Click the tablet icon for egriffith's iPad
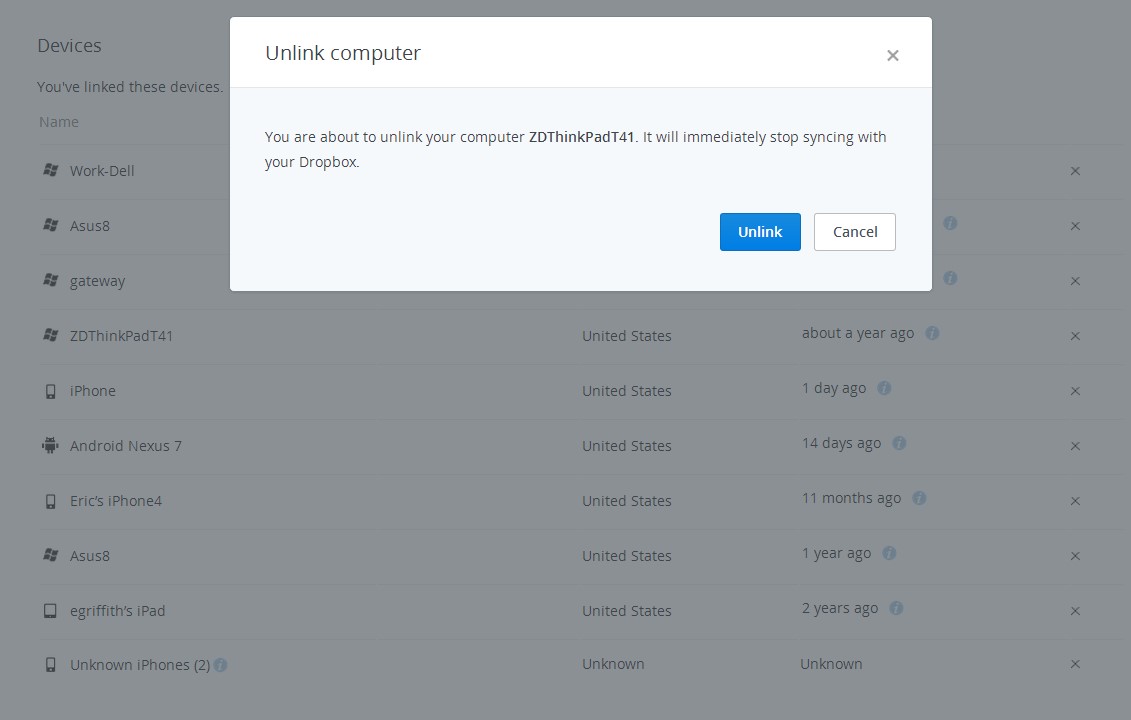 [50, 611]
